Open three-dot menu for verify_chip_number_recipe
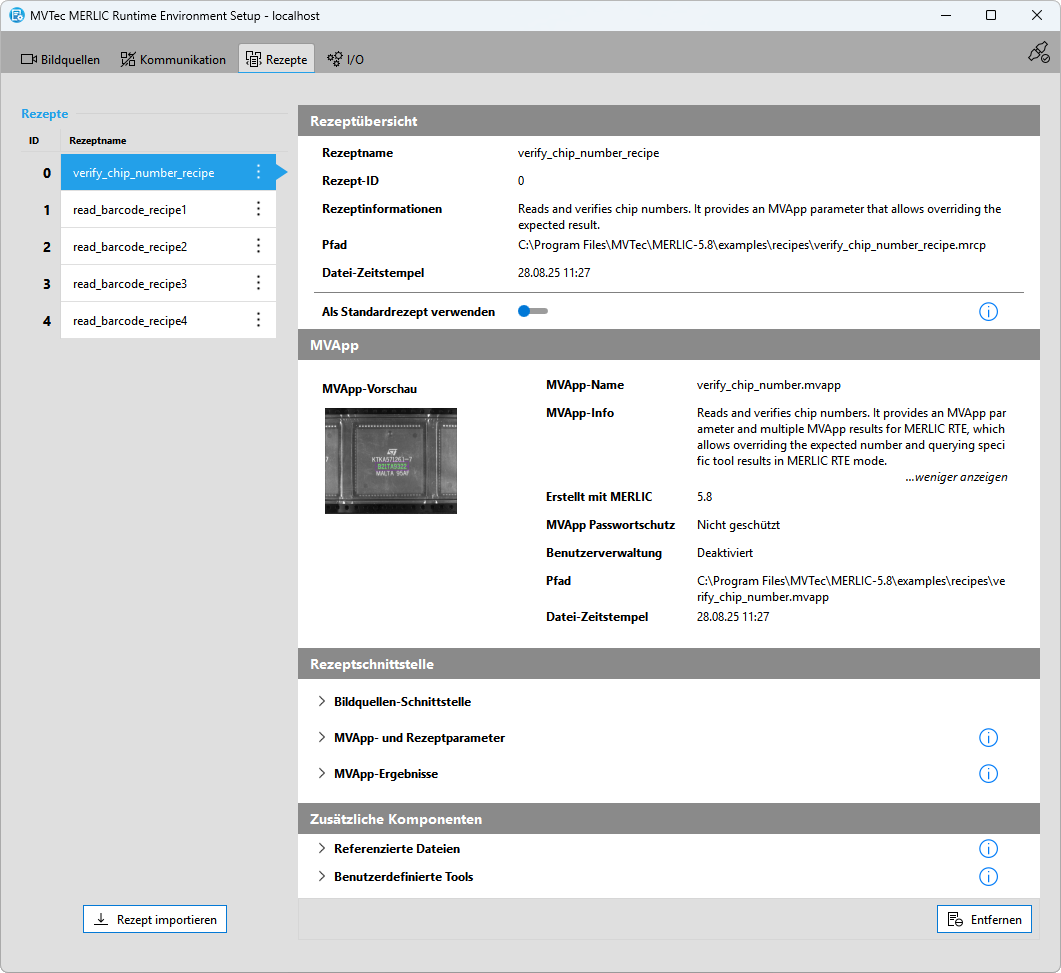This screenshot has height=973, width=1061. tap(258, 172)
